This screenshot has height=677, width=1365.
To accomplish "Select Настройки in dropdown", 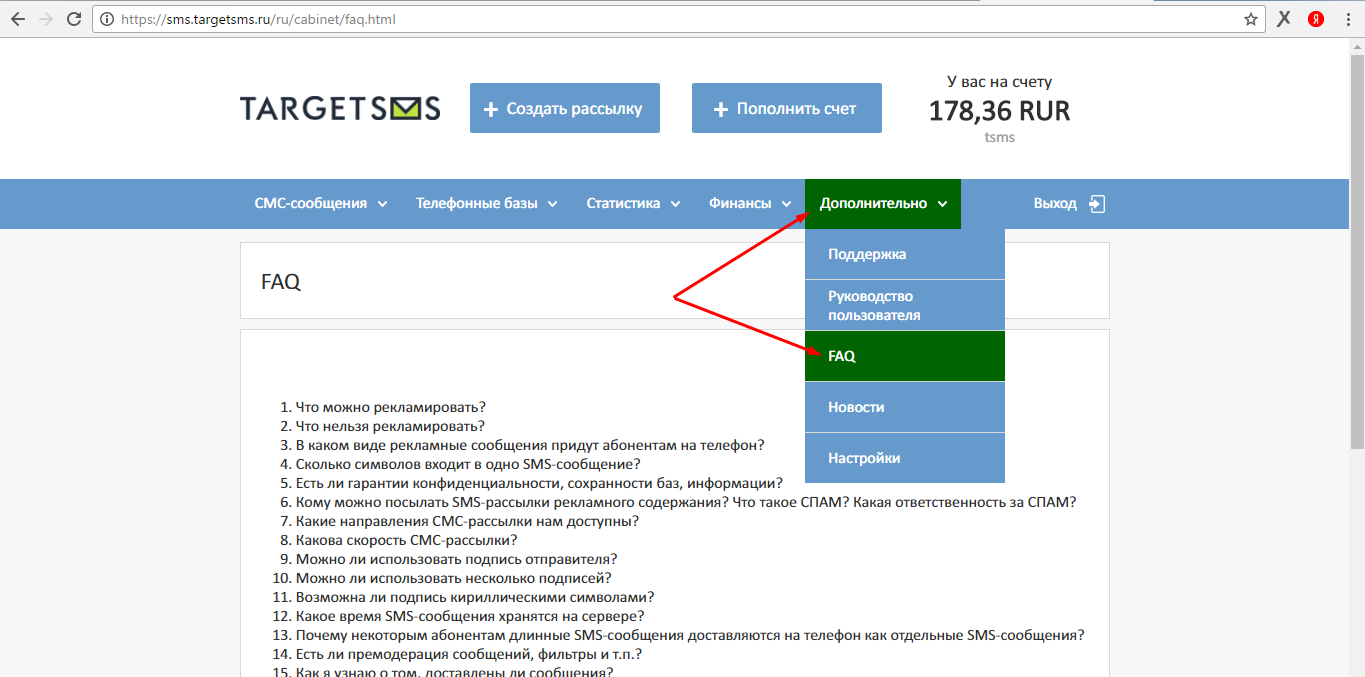I will pos(905,458).
